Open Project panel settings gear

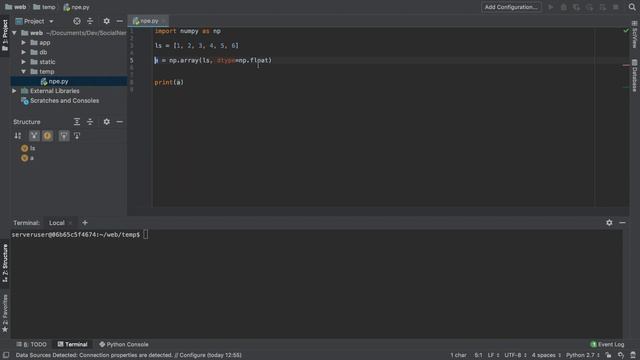click(x=106, y=21)
